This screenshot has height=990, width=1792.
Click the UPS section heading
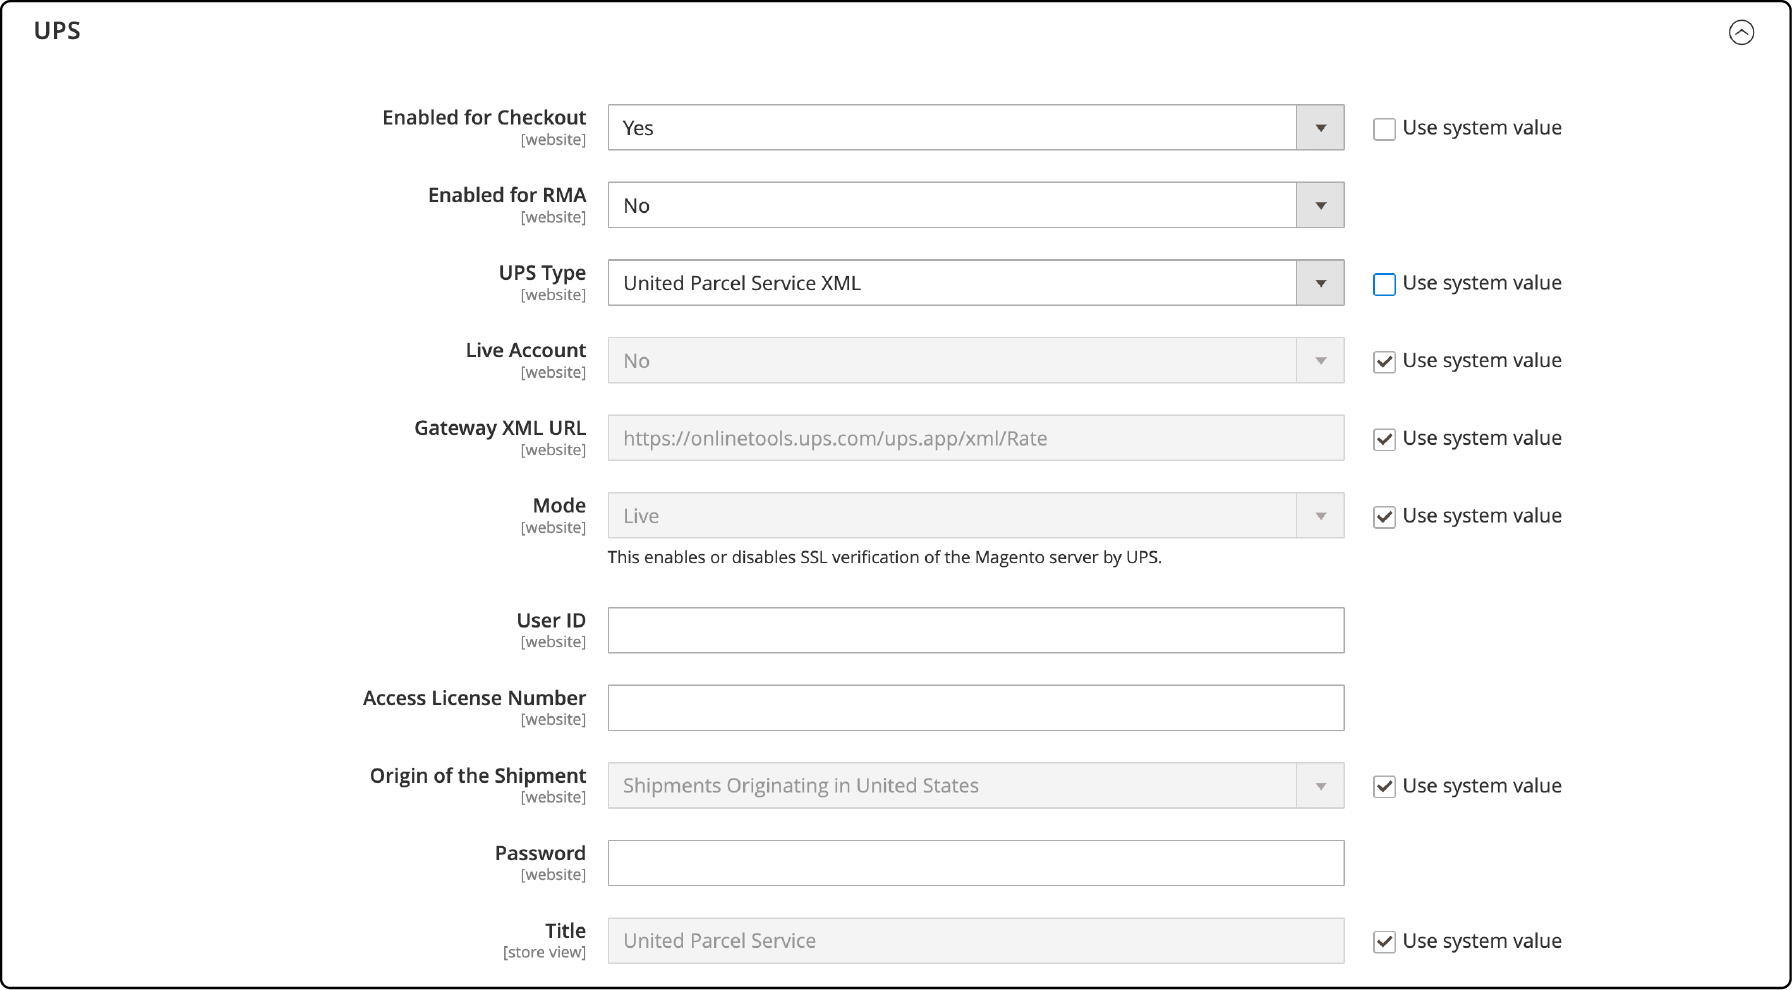point(57,31)
